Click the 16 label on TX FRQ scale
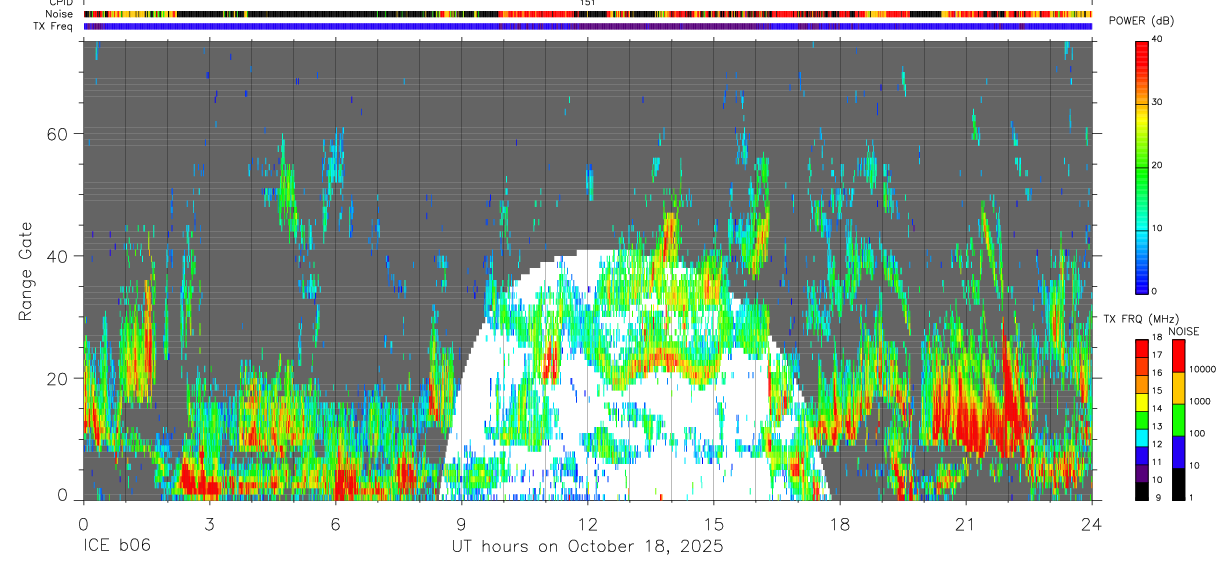Viewport: 1228px width, 567px height. 1158,373
